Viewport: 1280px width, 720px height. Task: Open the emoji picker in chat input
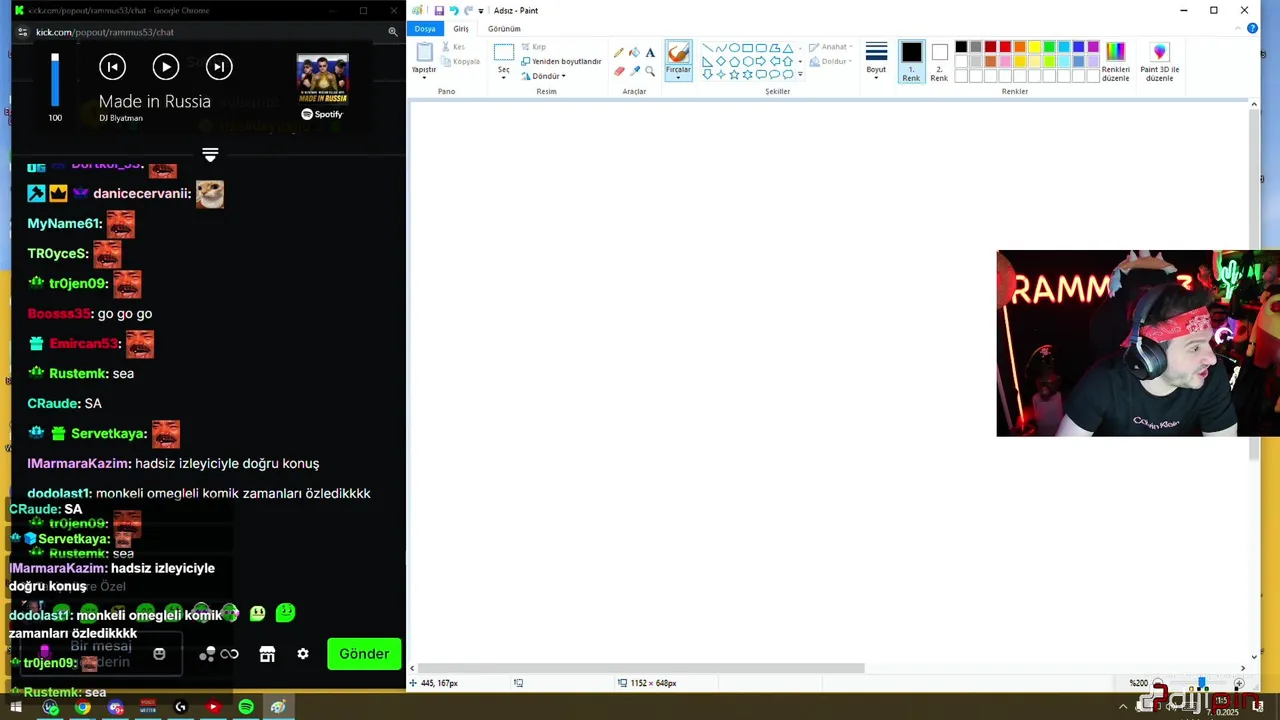click(x=159, y=654)
